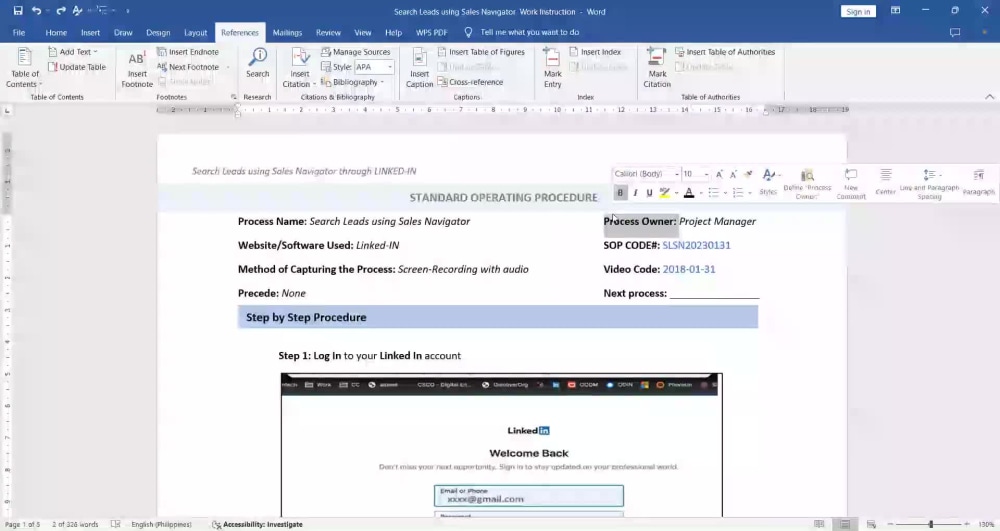Apply the yellow text highlight color
Image resolution: width=1000 pixels, height=531 pixels.
pyautogui.click(x=665, y=193)
